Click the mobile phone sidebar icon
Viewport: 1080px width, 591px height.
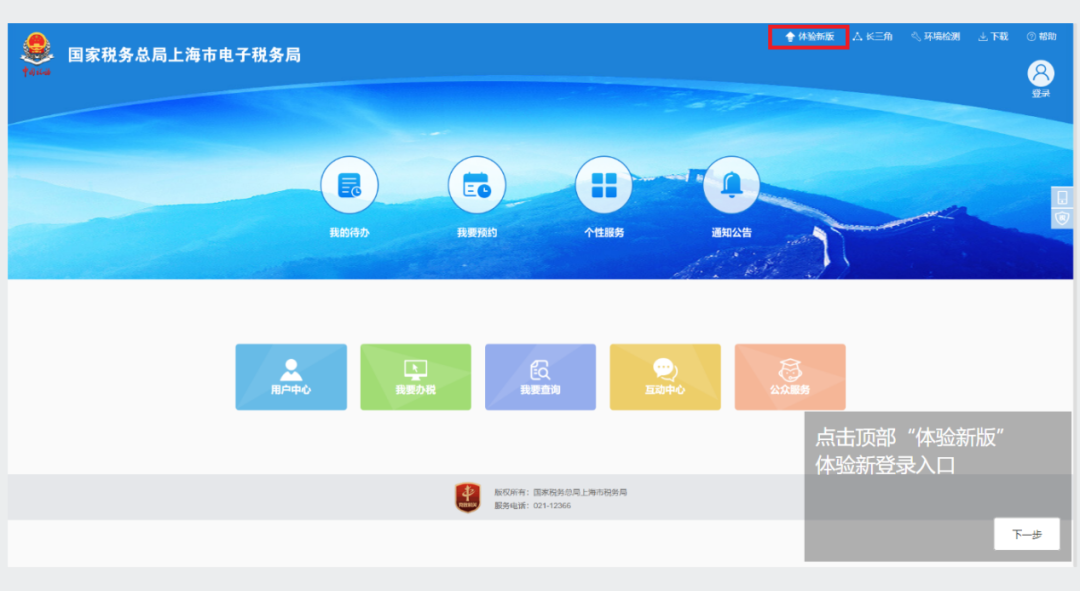[x=1062, y=198]
